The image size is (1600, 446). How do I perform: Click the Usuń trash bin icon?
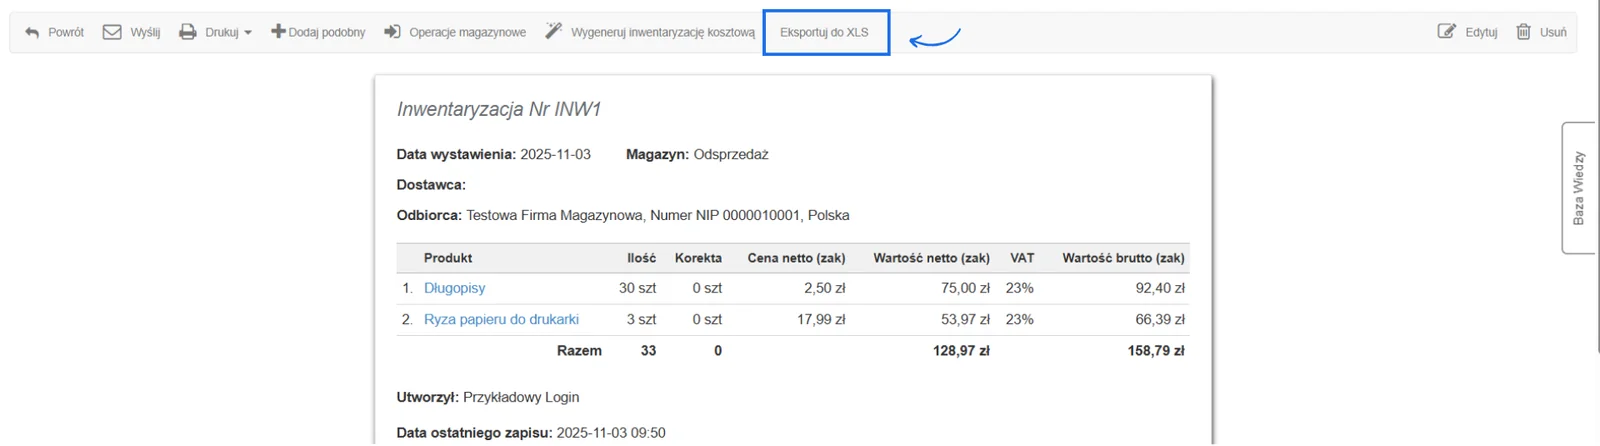click(x=1523, y=32)
